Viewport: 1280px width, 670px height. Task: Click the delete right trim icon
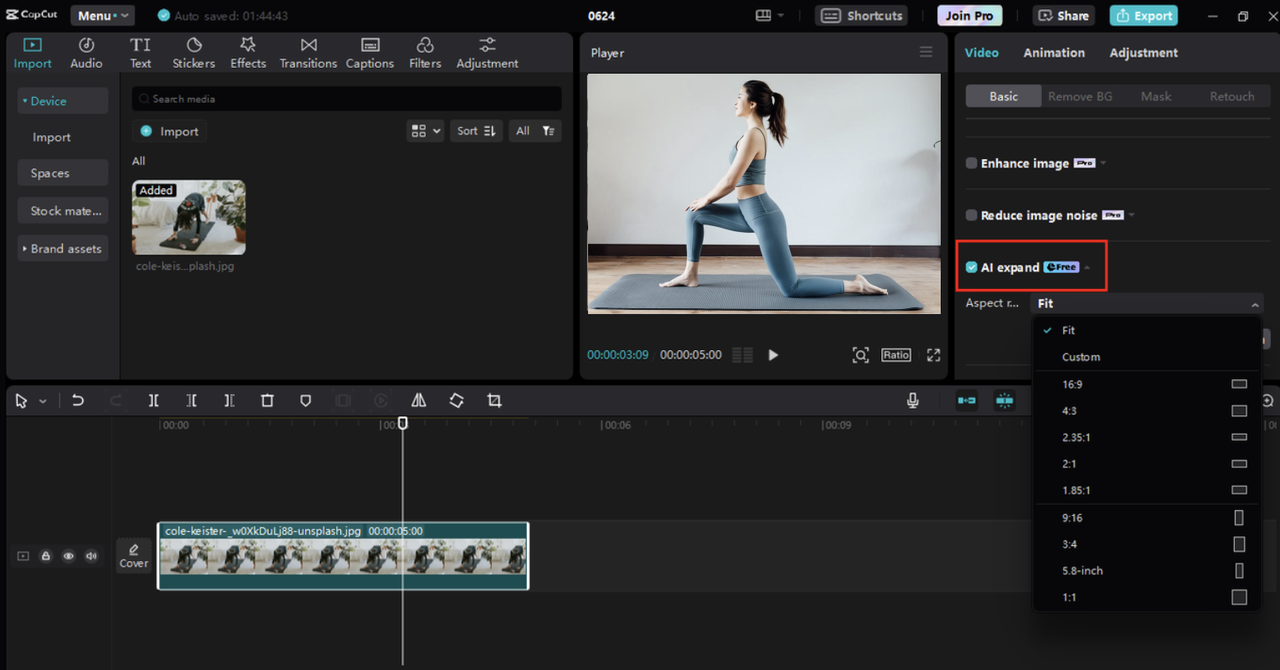[x=229, y=400]
